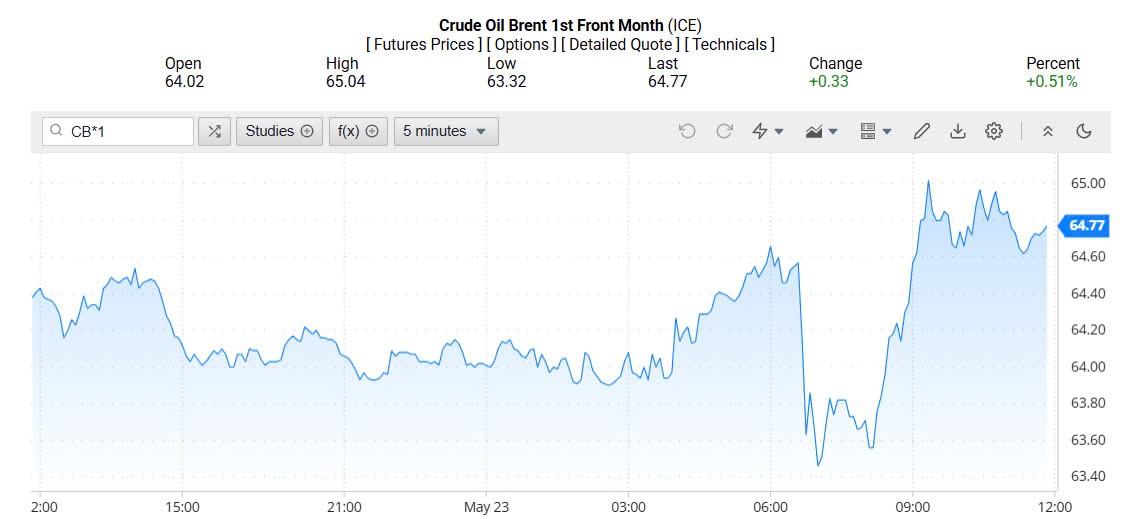Image resolution: width=1129 pixels, height=519 pixels.
Task: Expand the 5 minutes interval dropdown
Action: coord(446,131)
